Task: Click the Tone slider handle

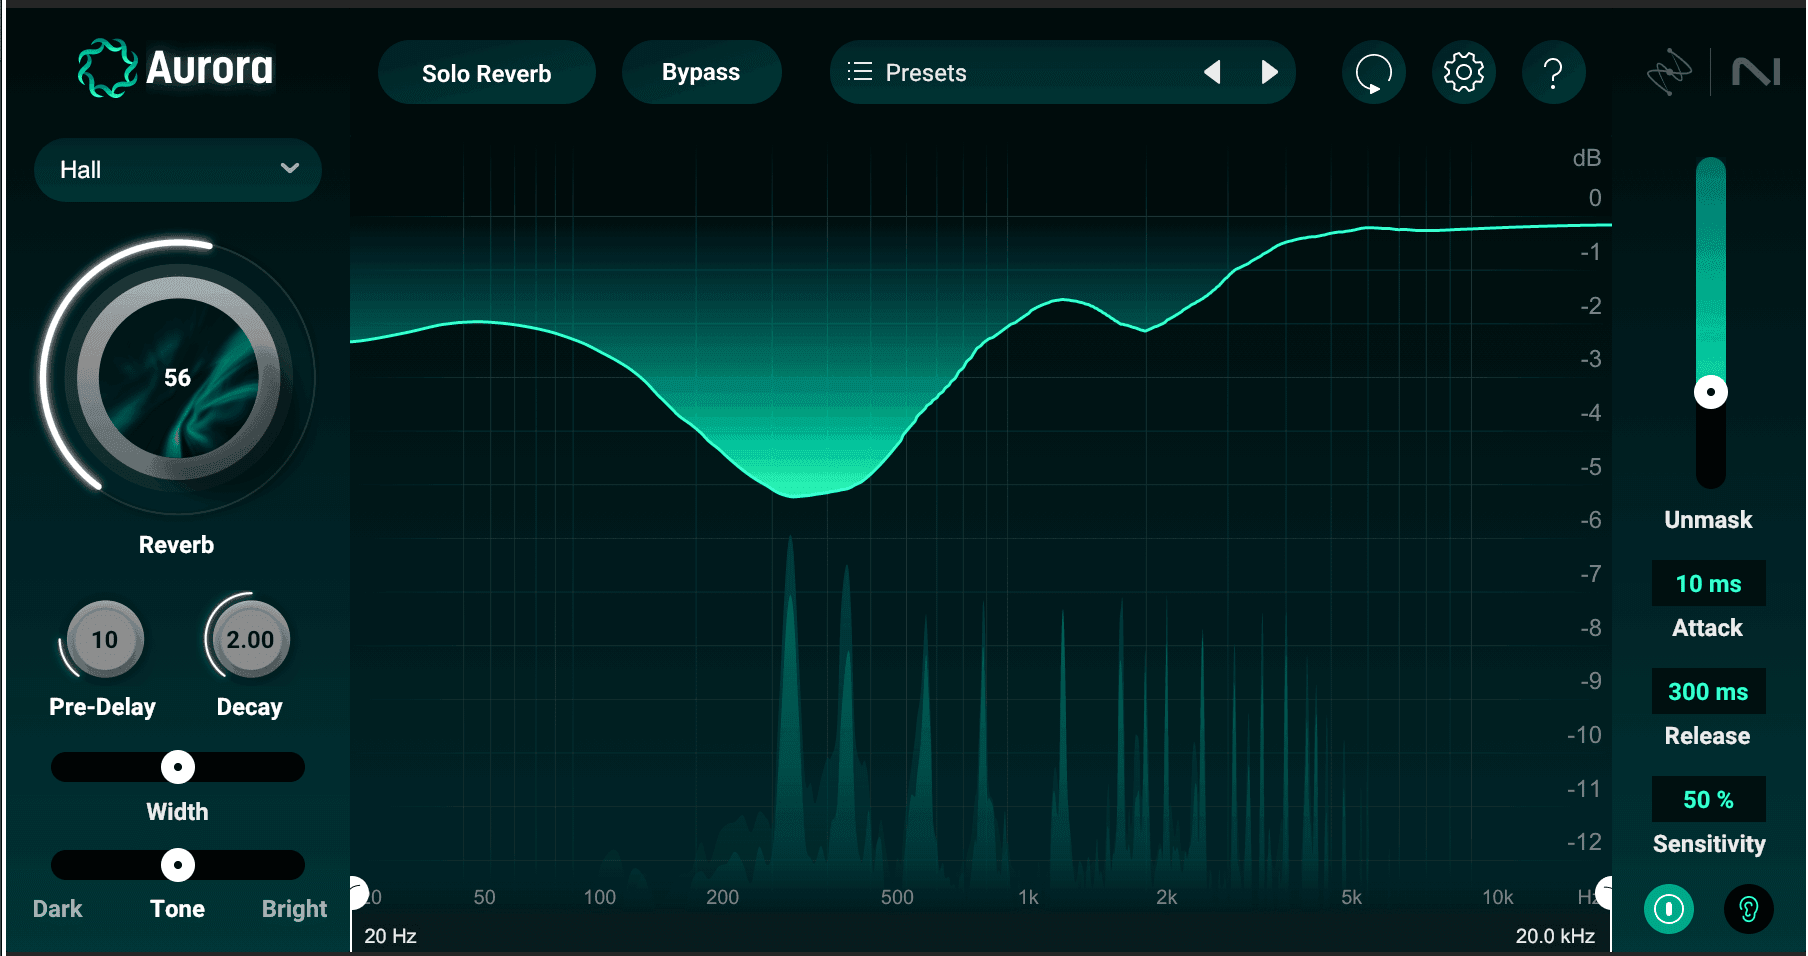Action: [178, 865]
